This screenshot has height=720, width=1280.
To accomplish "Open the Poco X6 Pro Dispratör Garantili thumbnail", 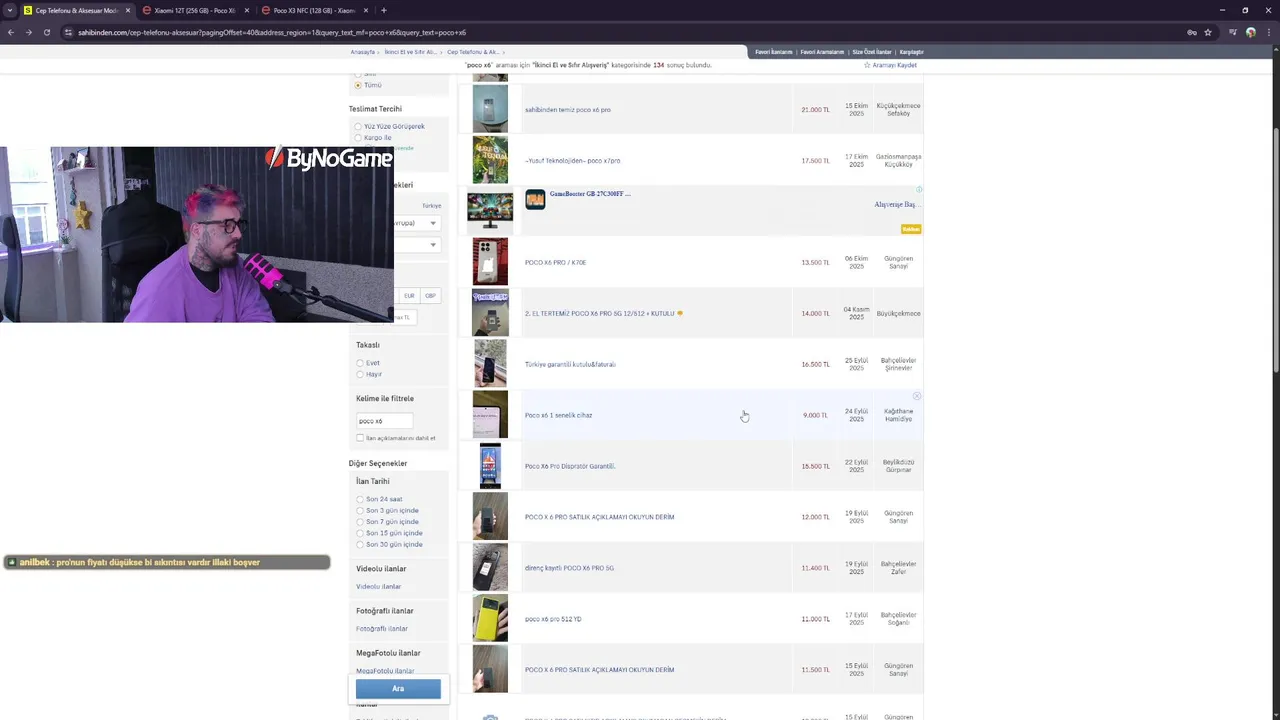I will [490, 466].
